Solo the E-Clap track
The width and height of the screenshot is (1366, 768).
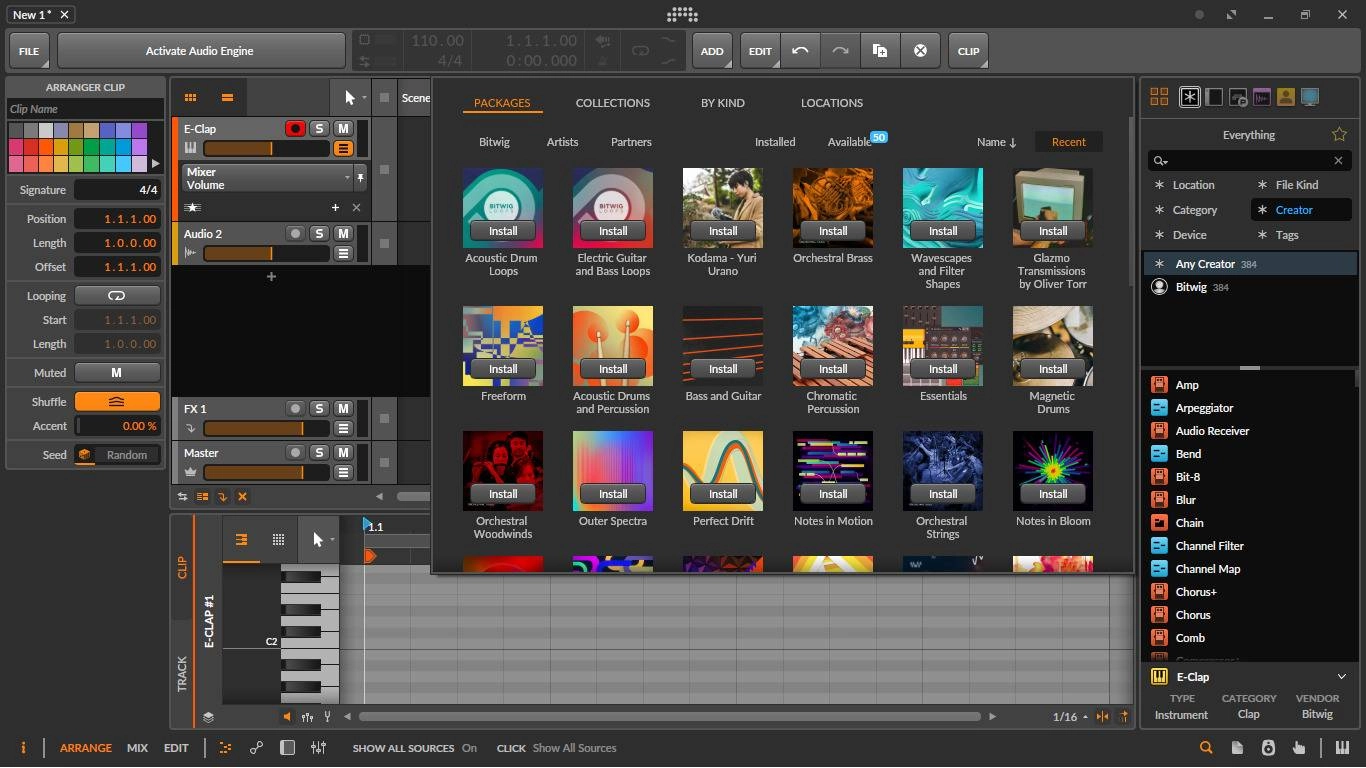click(x=319, y=128)
